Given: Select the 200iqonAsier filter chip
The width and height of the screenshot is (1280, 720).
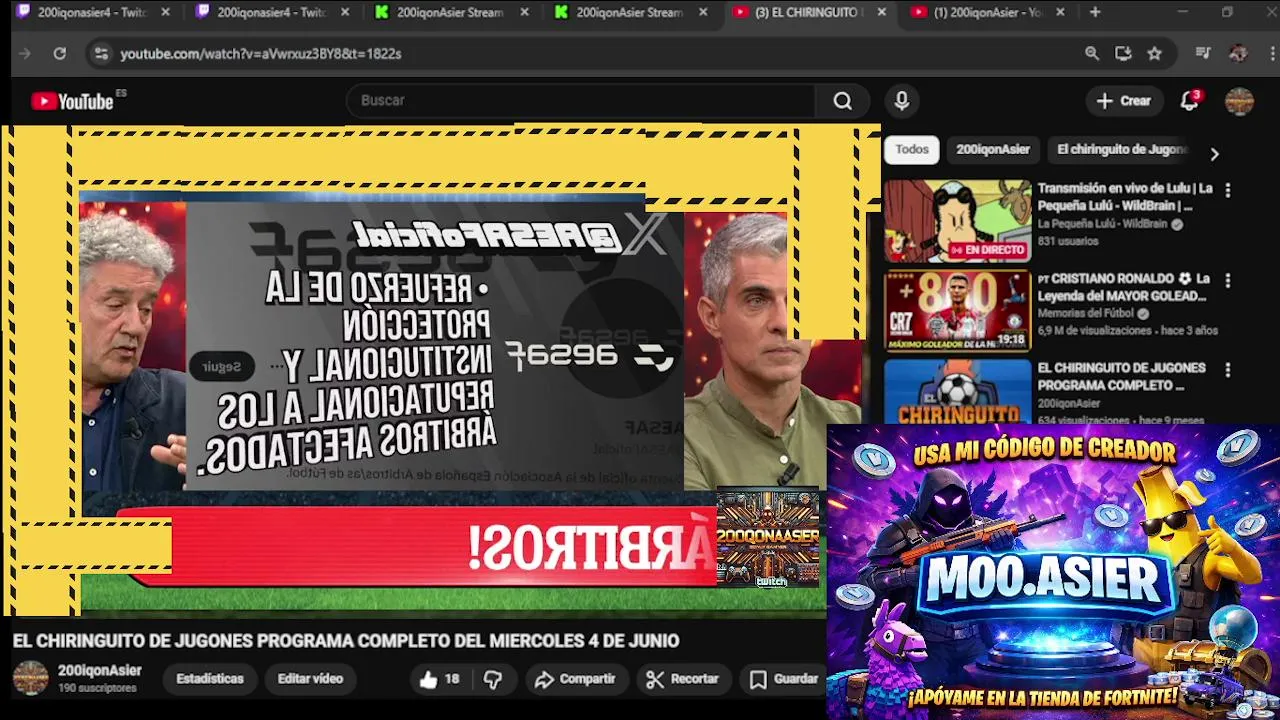Looking at the screenshot, I should tap(993, 149).
